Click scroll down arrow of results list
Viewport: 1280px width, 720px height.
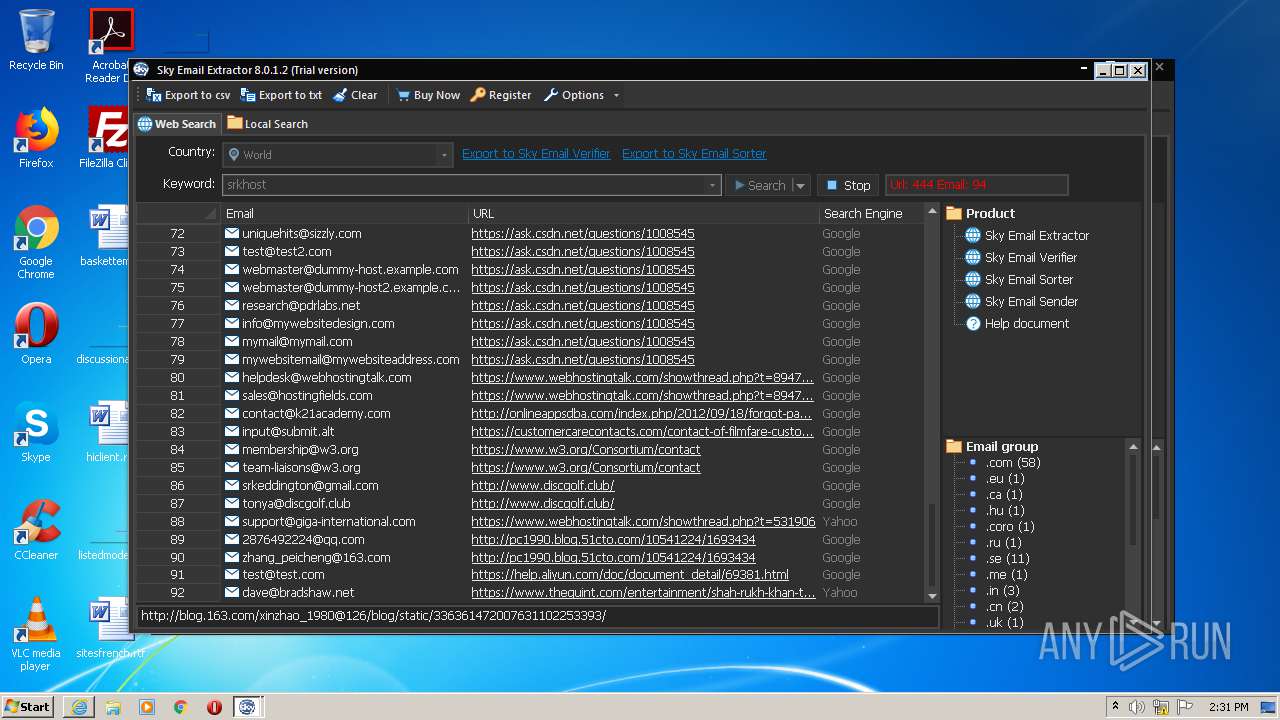(933, 596)
